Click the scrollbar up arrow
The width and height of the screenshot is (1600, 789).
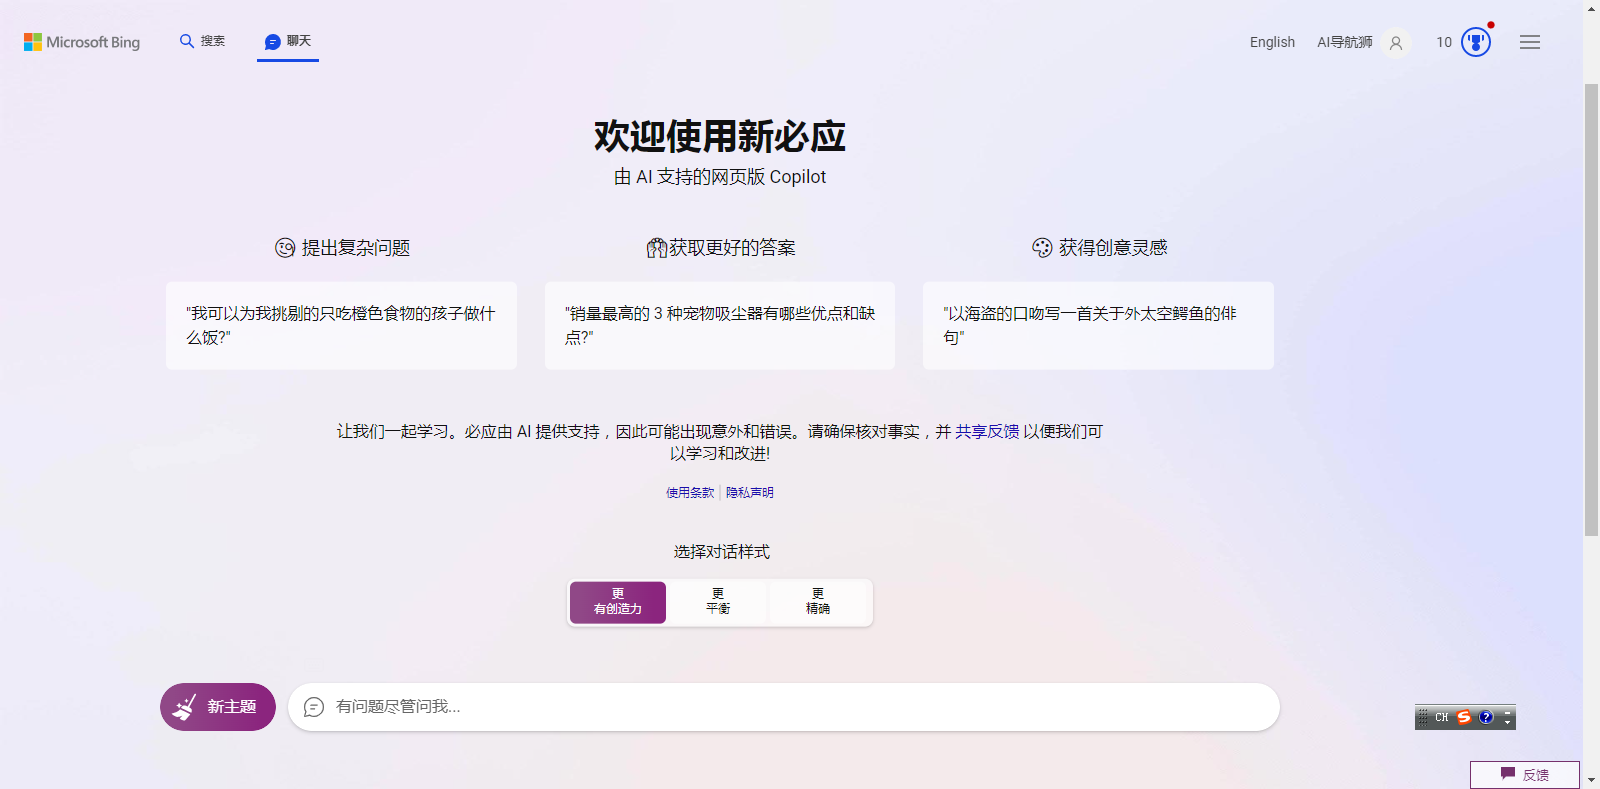(1591, 8)
